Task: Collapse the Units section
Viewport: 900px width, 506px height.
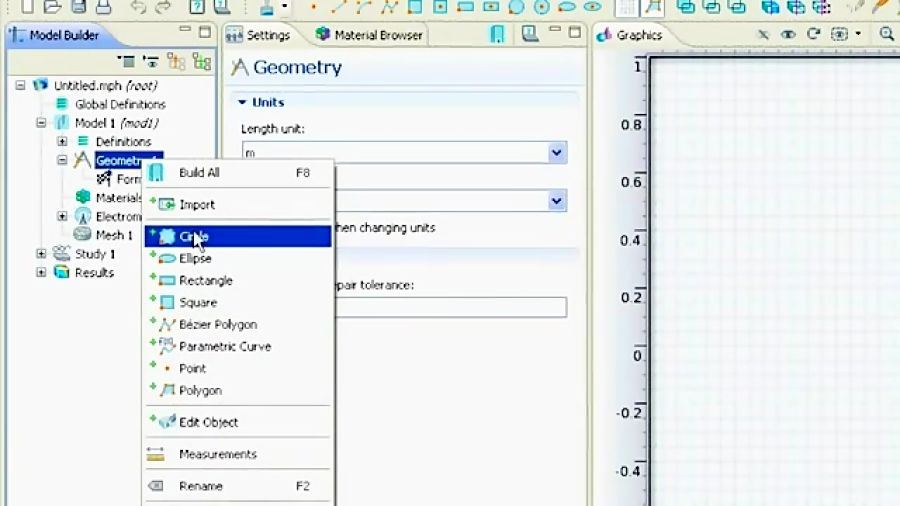Action: (x=242, y=102)
